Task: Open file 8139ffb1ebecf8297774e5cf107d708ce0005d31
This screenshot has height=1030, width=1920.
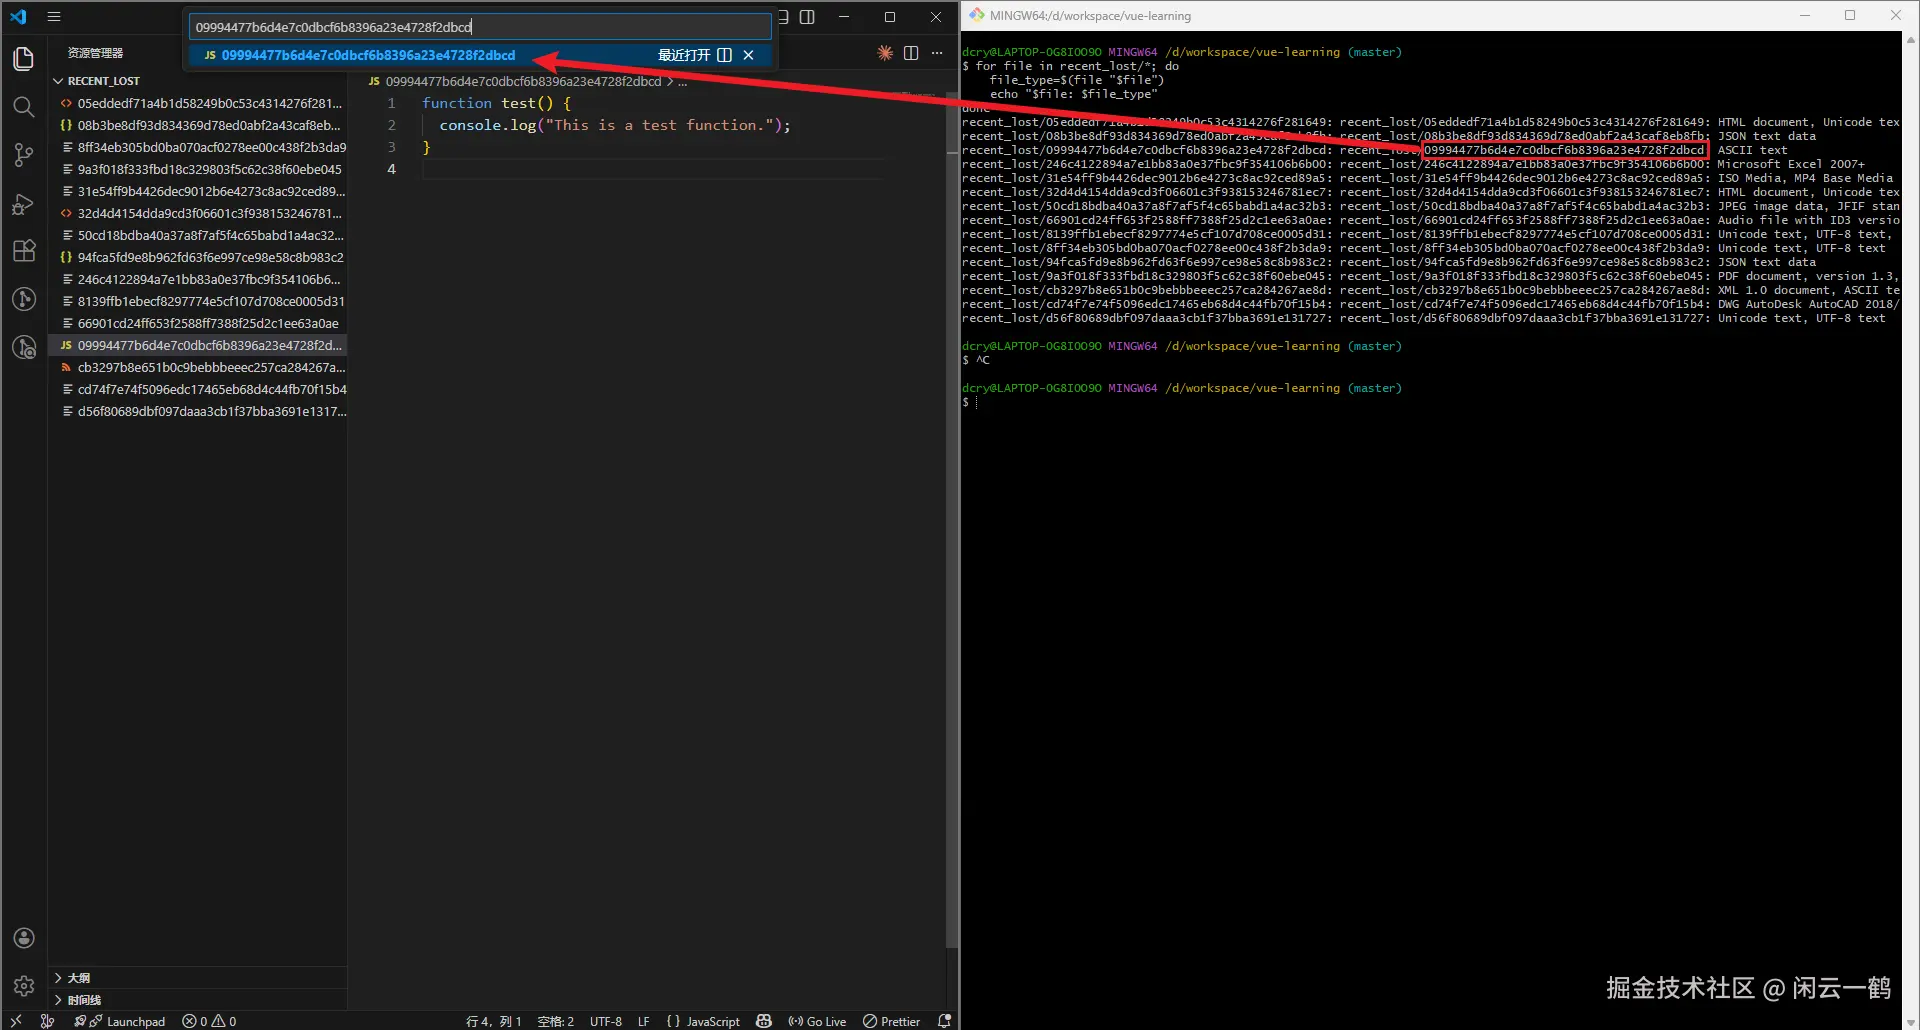Action: coord(198,301)
